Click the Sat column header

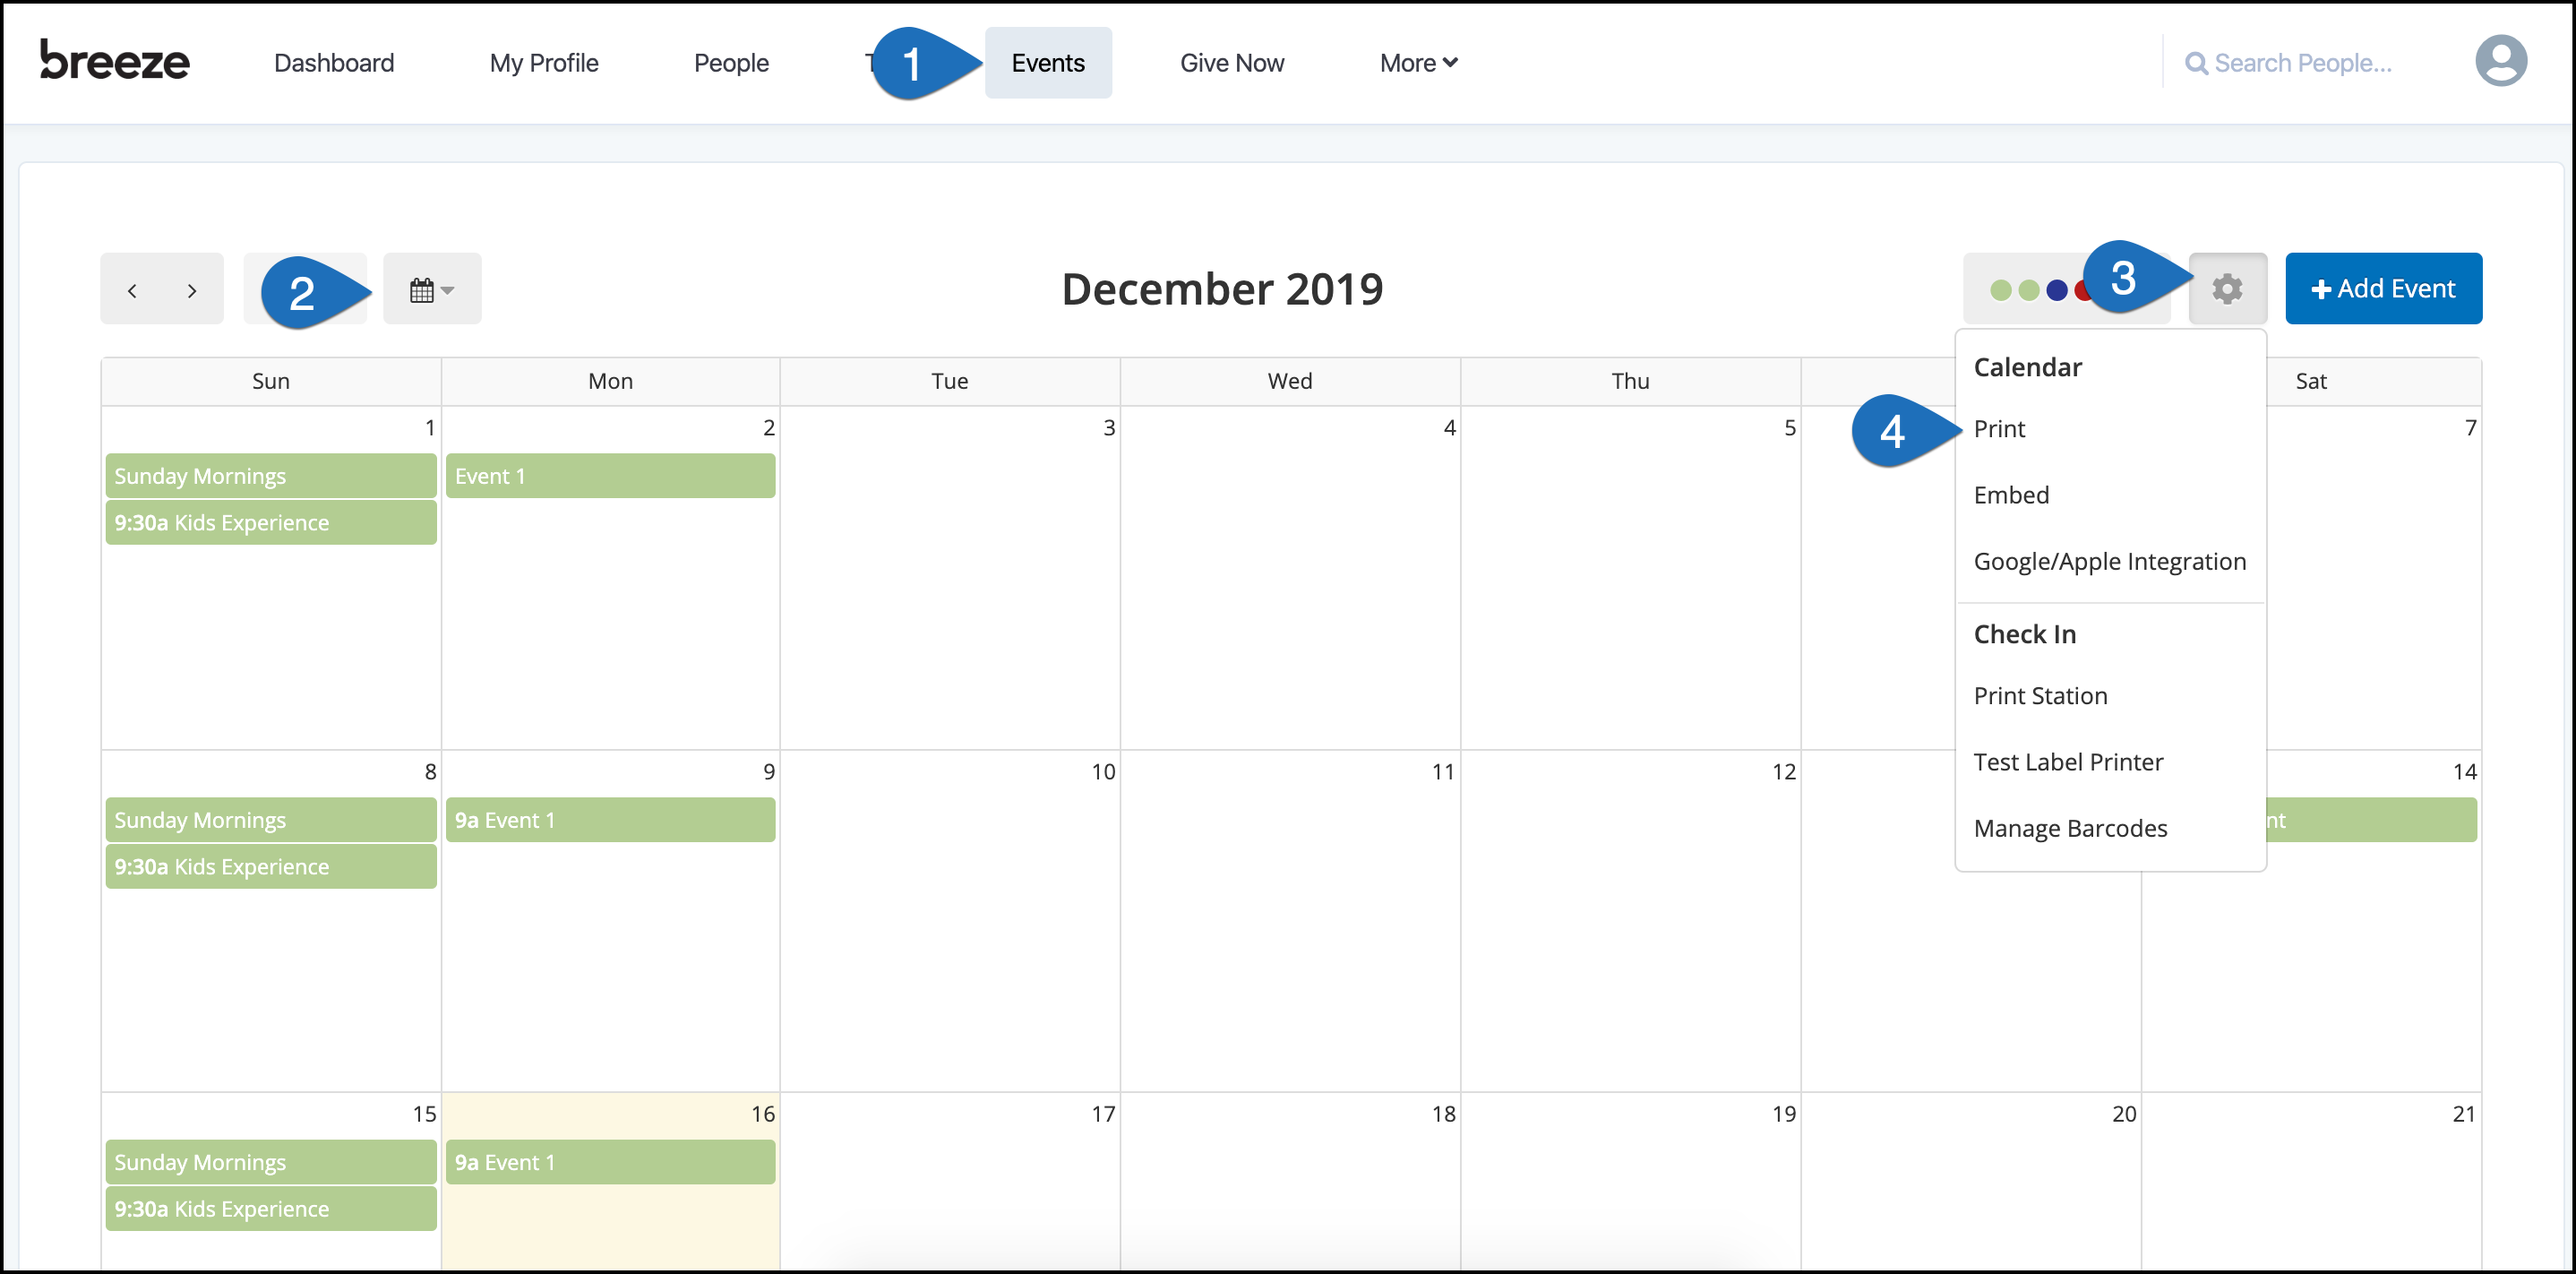click(x=2311, y=381)
